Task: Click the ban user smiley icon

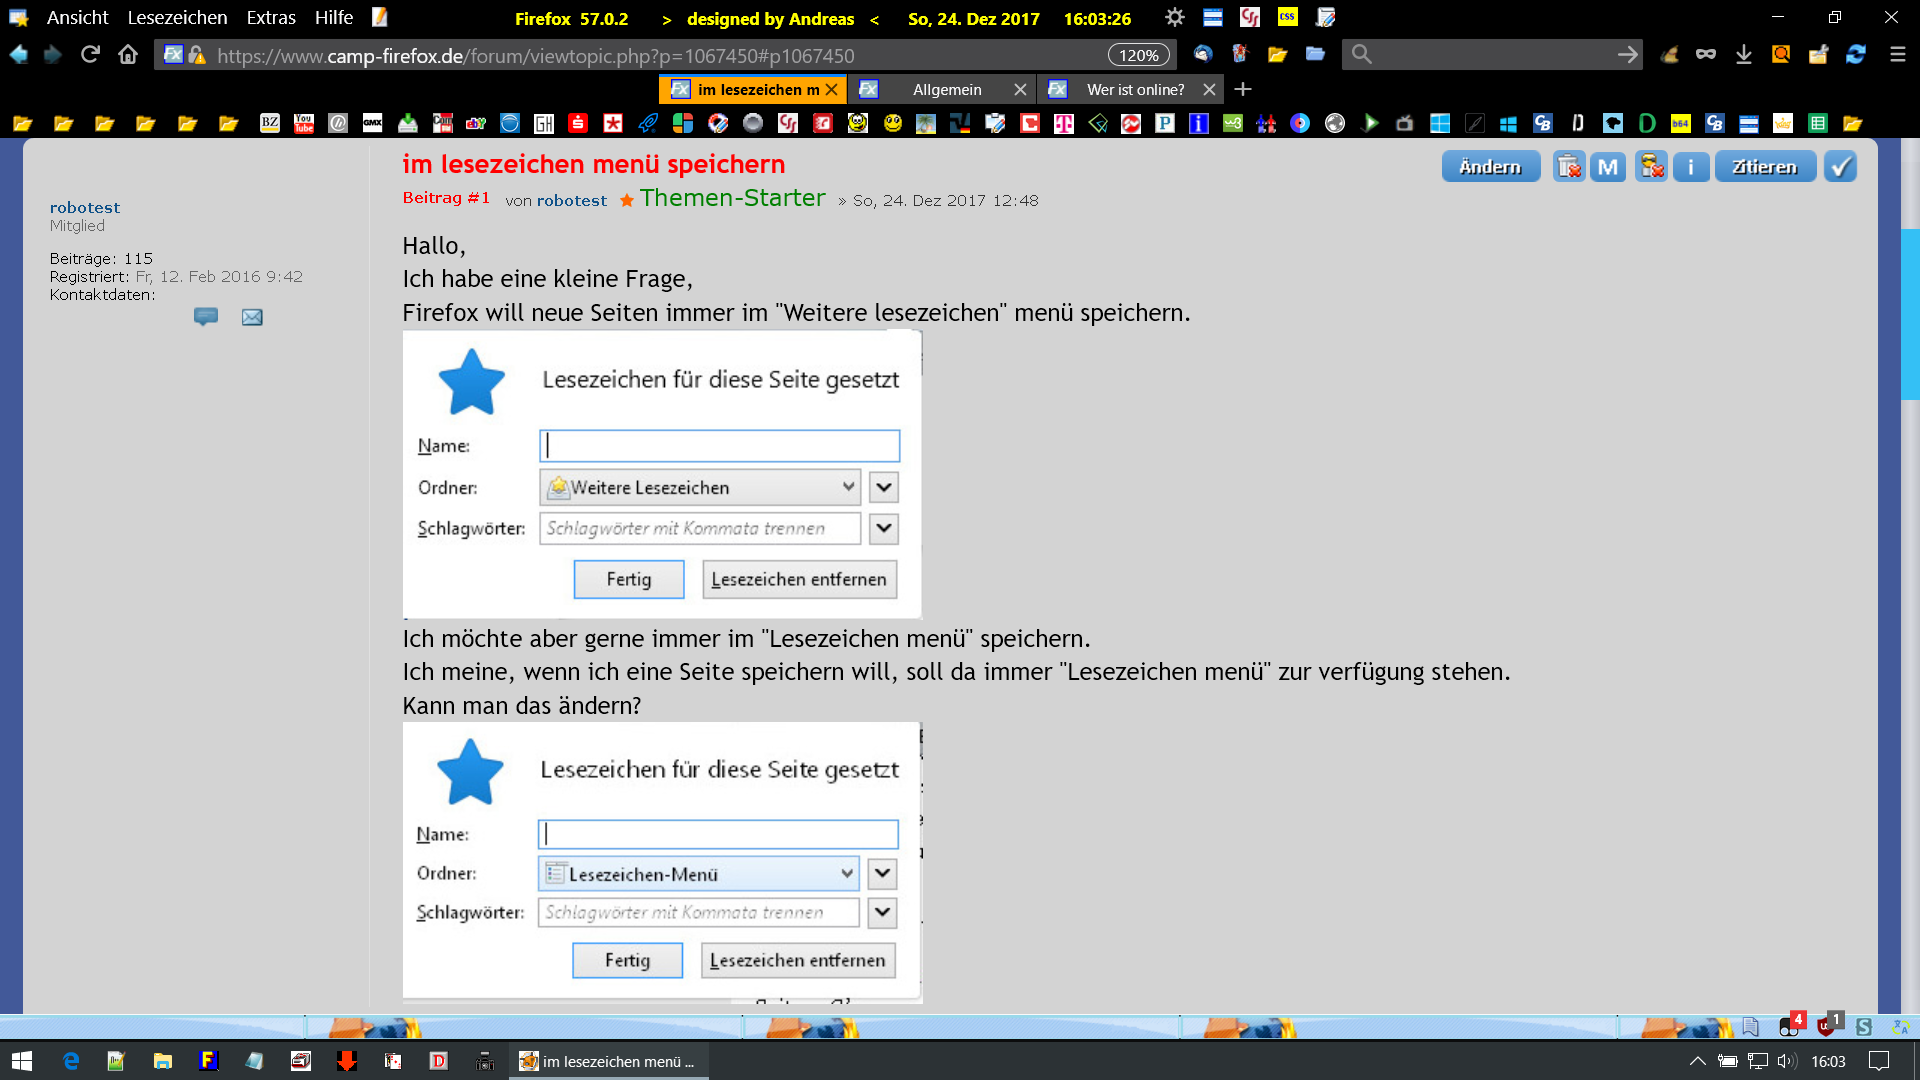Action: point(1651,167)
